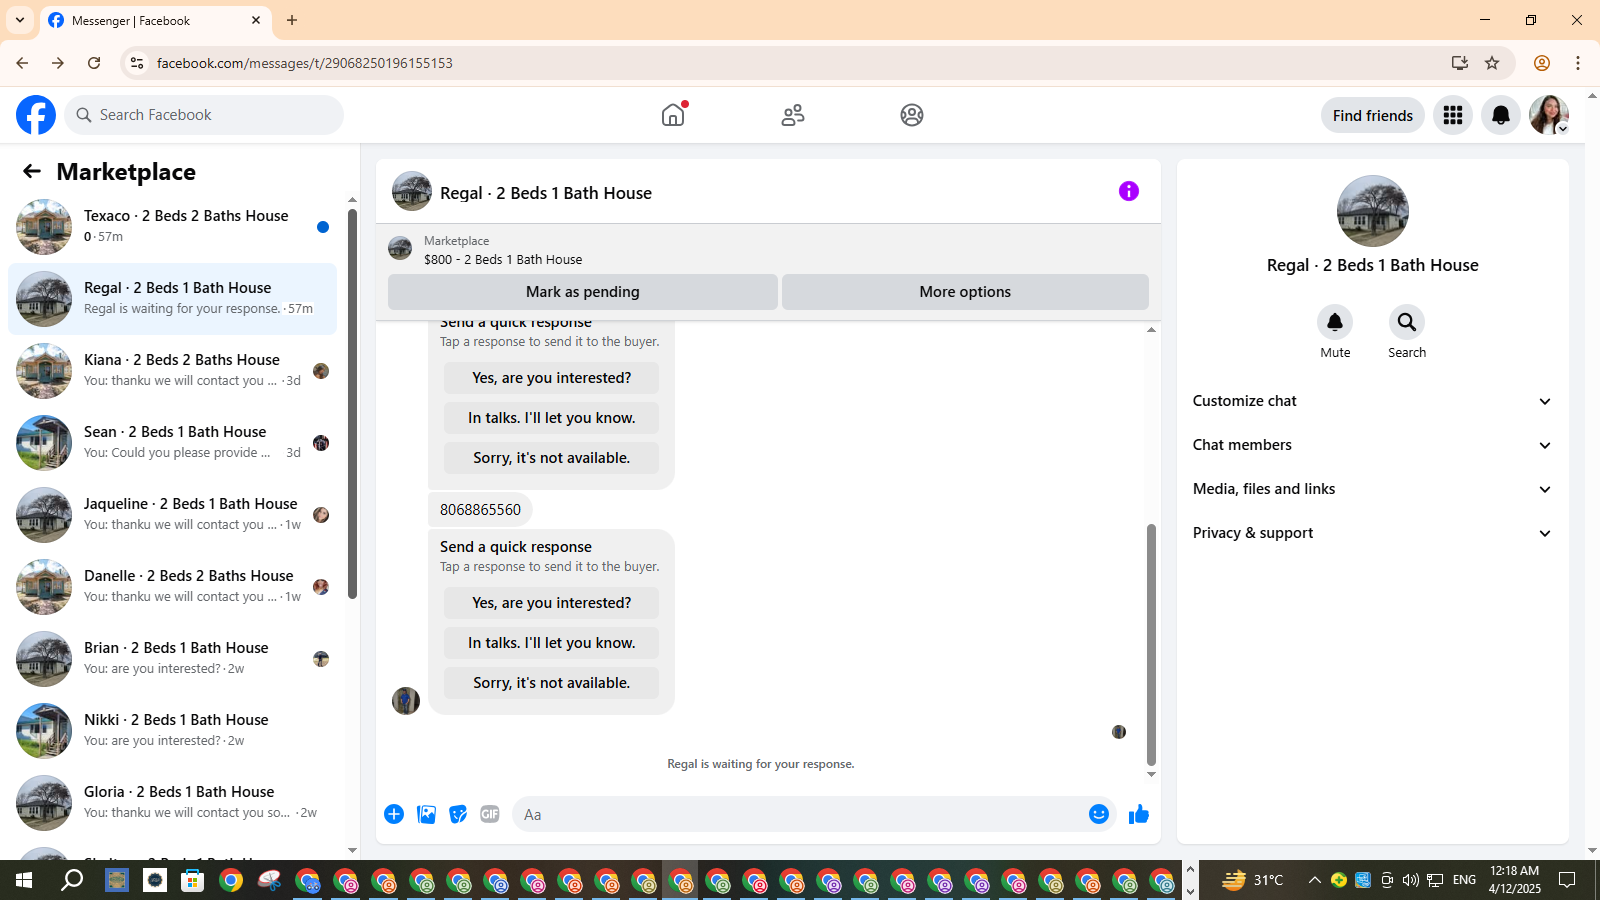The width and height of the screenshot is (1600, 900).
Task: Expand Media, files and links section
Action: (1373, 489)
